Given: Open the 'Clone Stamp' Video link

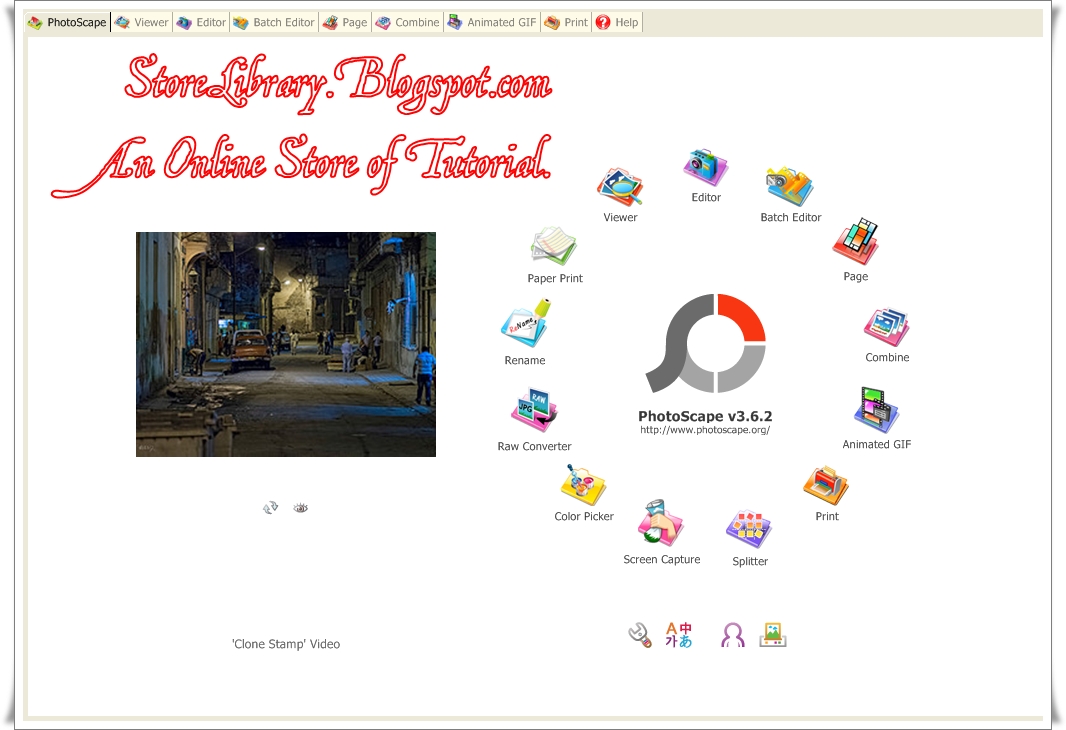Looking at the screenshot, I should pos(286,644).
